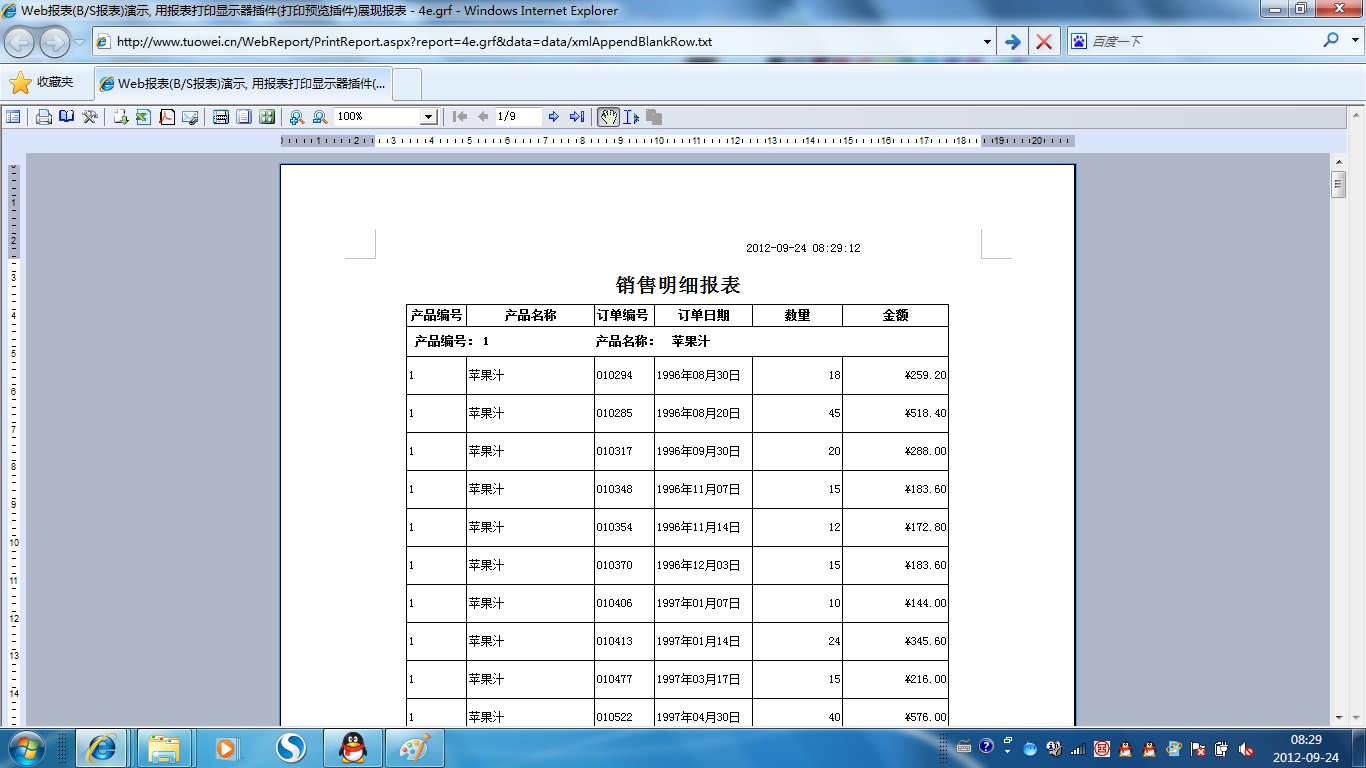This screenshot has height=768, width=1366.
Task: Send report by email icon
Action: tap(190, 117)
